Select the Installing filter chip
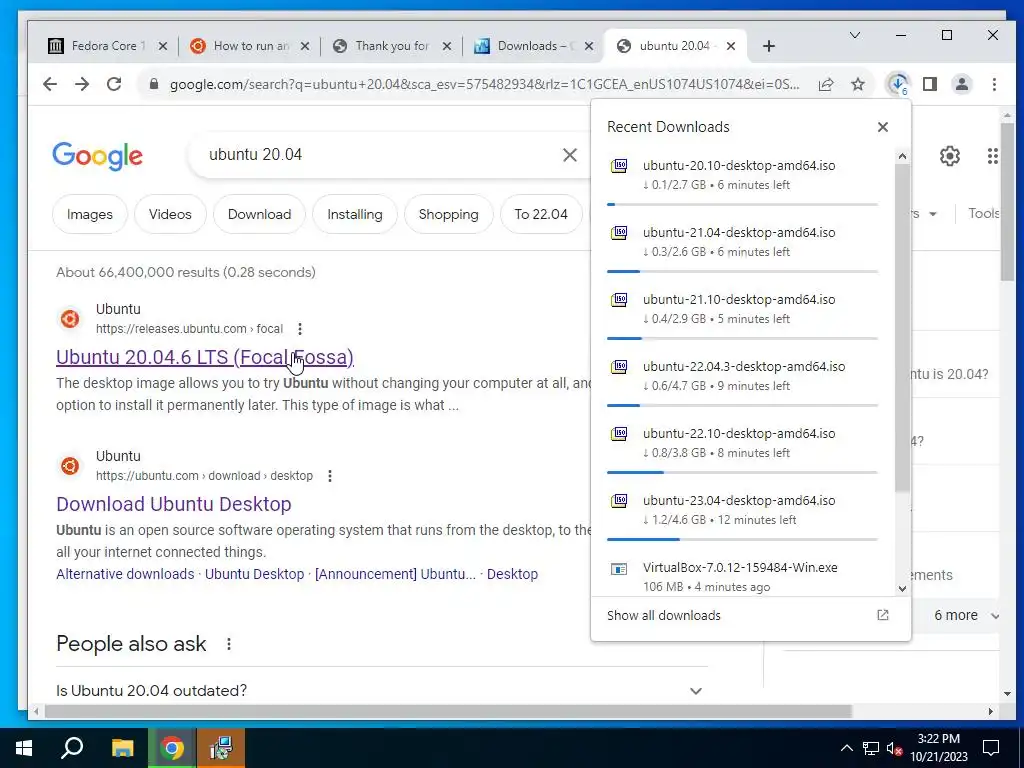Viewport: 1024px width, 768px height. point(355,214)
